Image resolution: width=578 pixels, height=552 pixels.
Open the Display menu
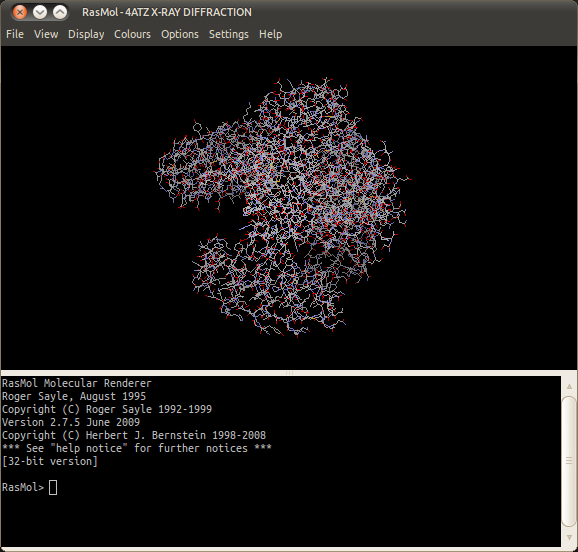pos(86,34)
